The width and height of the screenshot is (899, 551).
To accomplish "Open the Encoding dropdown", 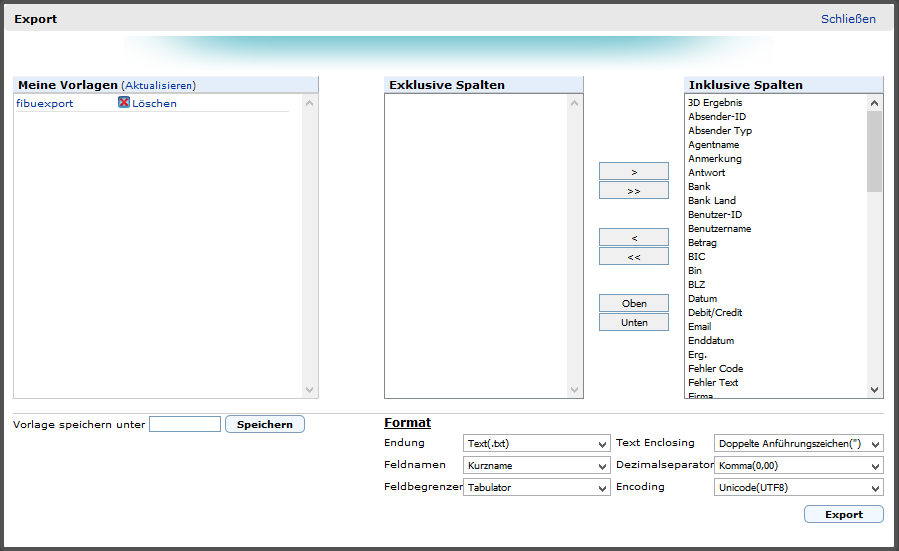I will pos(799,488).
